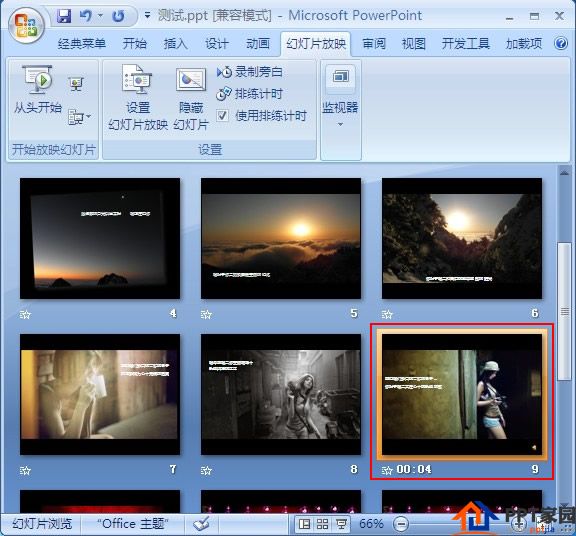Open the 开发工具 tab
Screen dimensions: 576x536
(465, 44)
